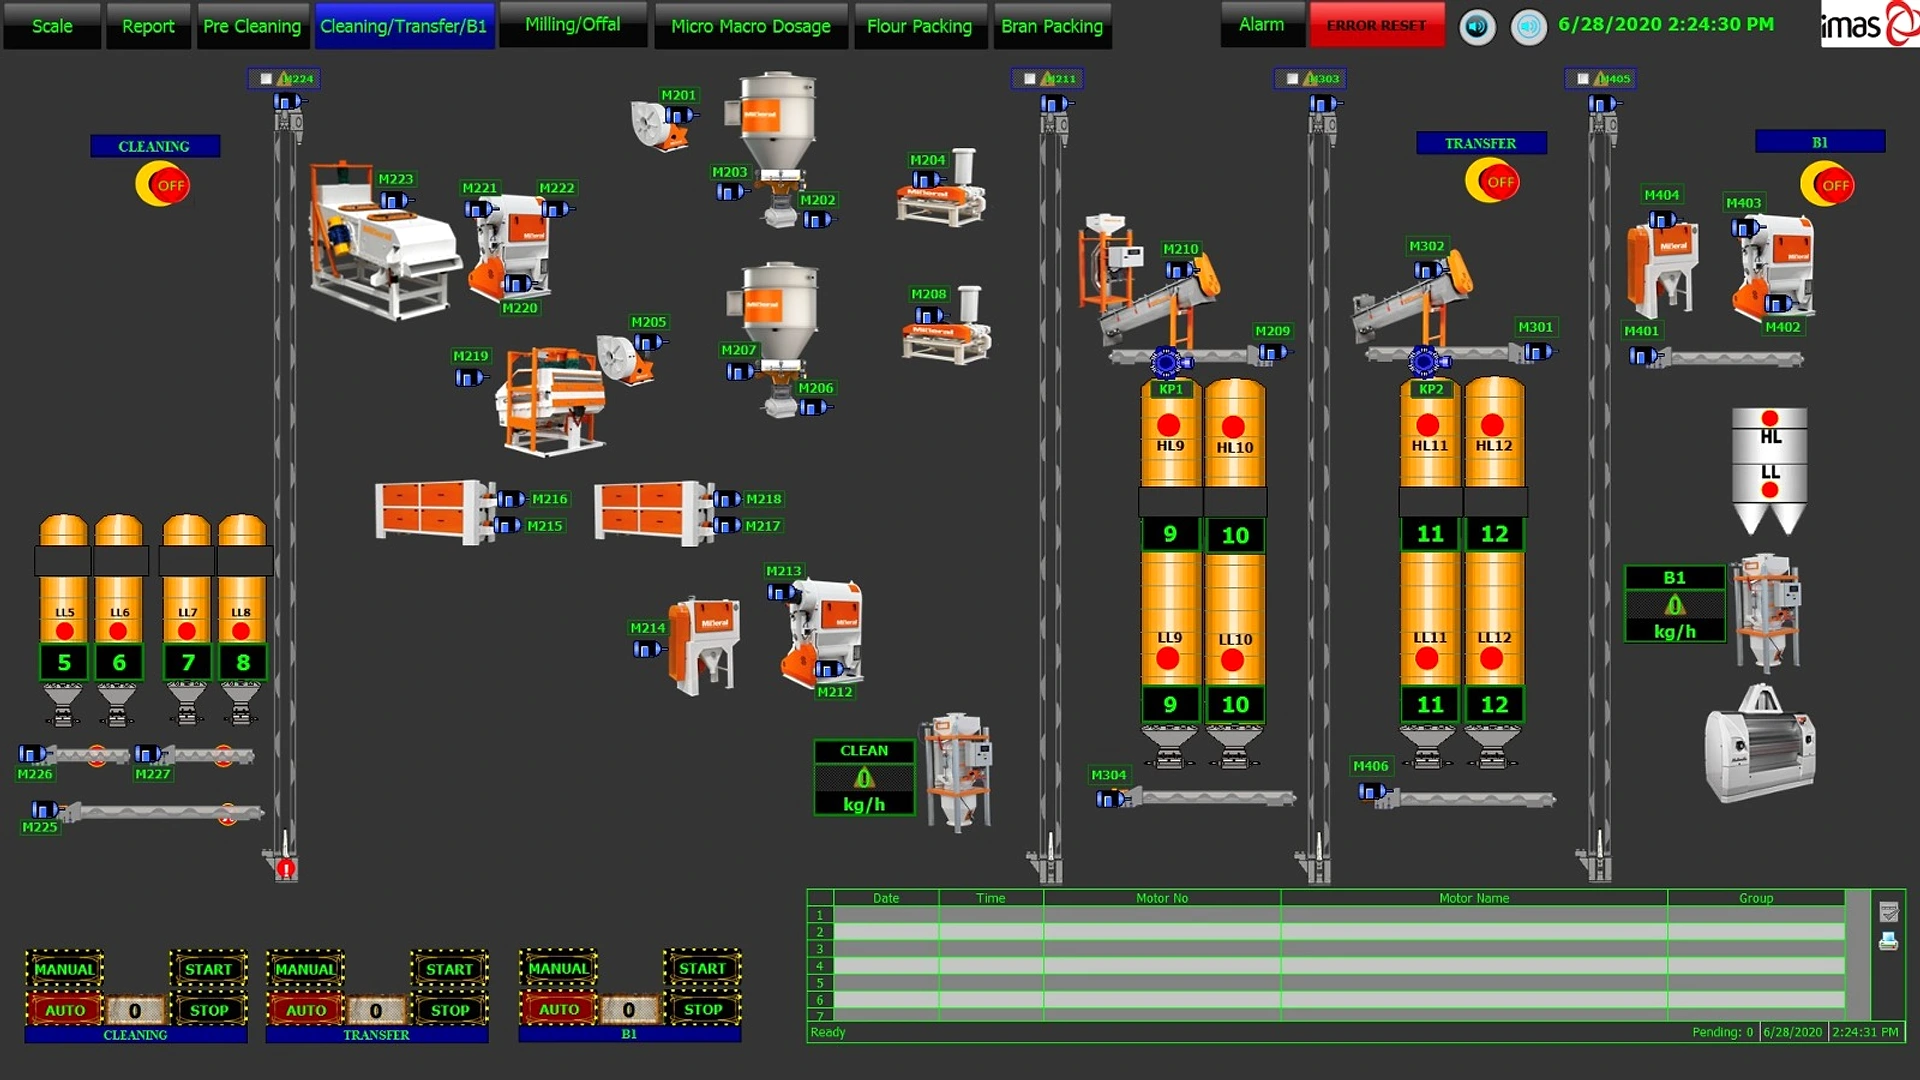Open the Alarm page
Viewport: 1920px width, 1080px height.
[1262, 24]
